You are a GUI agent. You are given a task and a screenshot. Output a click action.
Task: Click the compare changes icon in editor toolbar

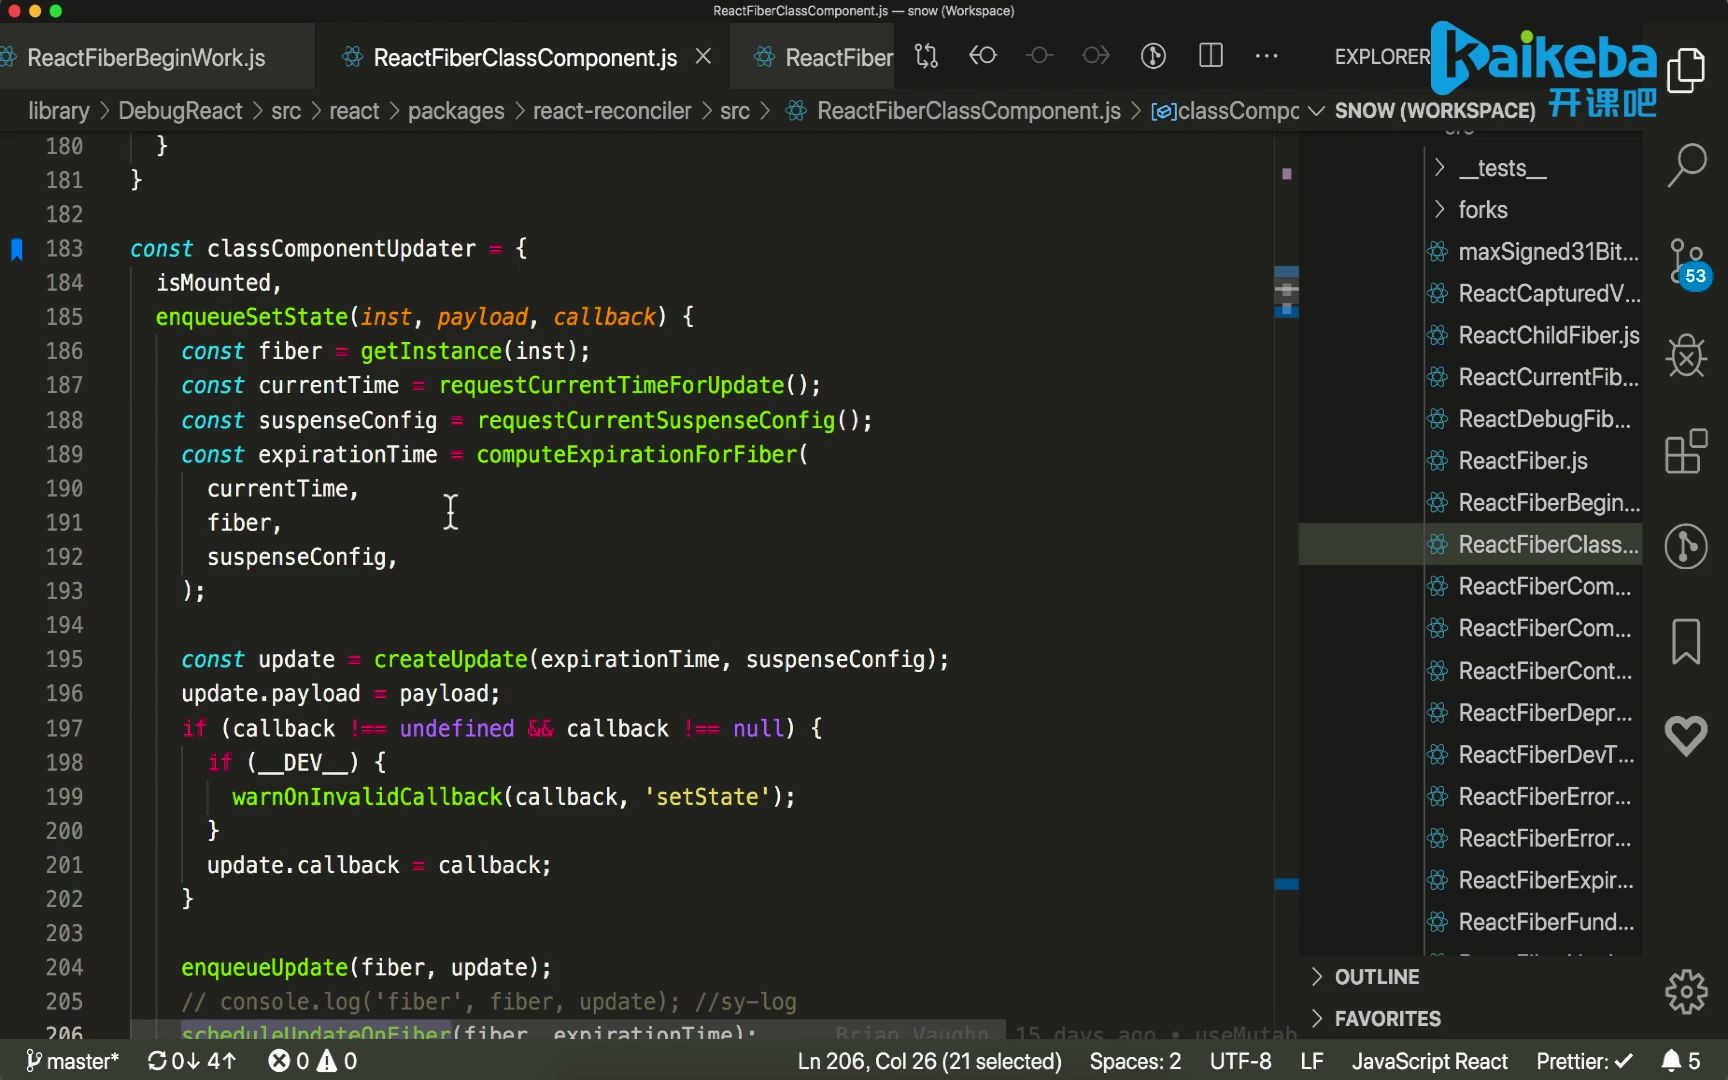(926, 56)
